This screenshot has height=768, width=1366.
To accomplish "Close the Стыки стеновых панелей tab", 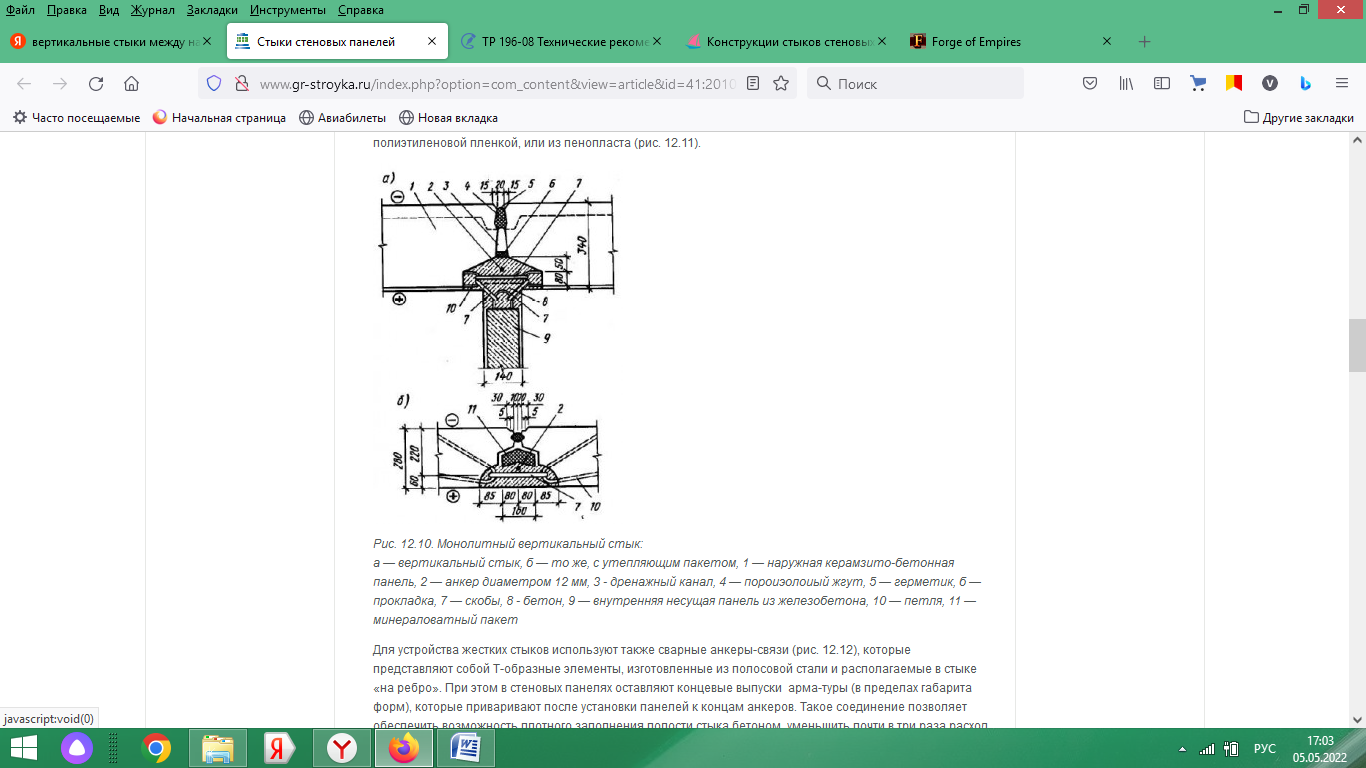I will [x=432, y=42].
